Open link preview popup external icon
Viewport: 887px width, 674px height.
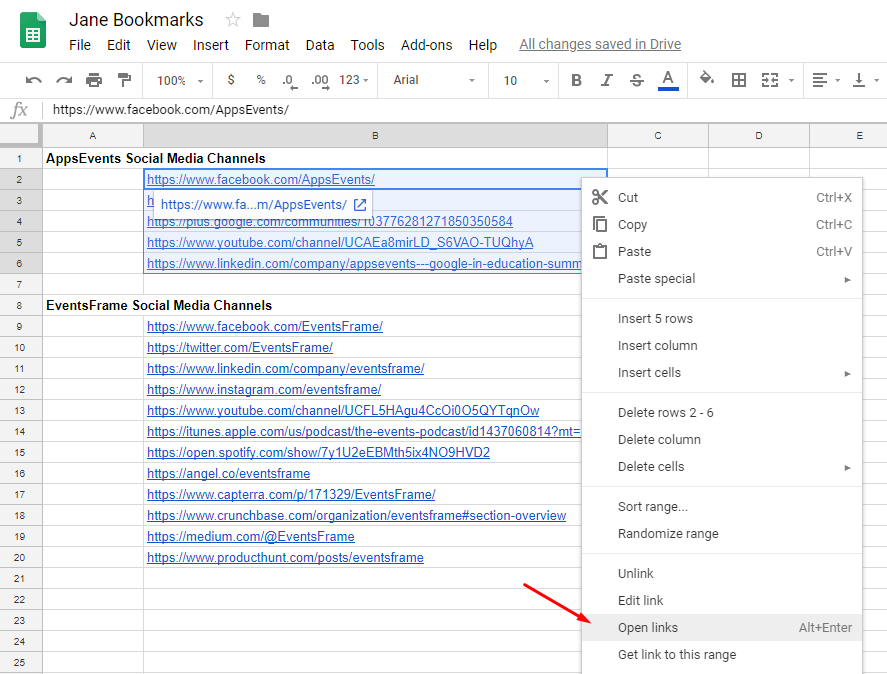360,205
